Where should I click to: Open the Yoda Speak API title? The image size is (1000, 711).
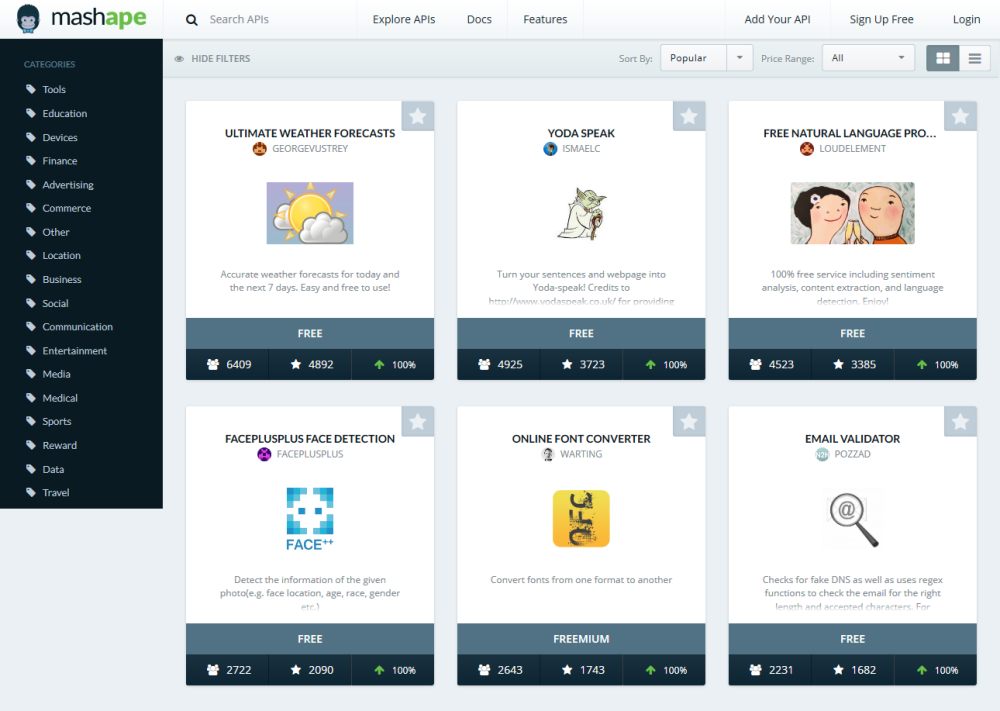coord(581,133)
